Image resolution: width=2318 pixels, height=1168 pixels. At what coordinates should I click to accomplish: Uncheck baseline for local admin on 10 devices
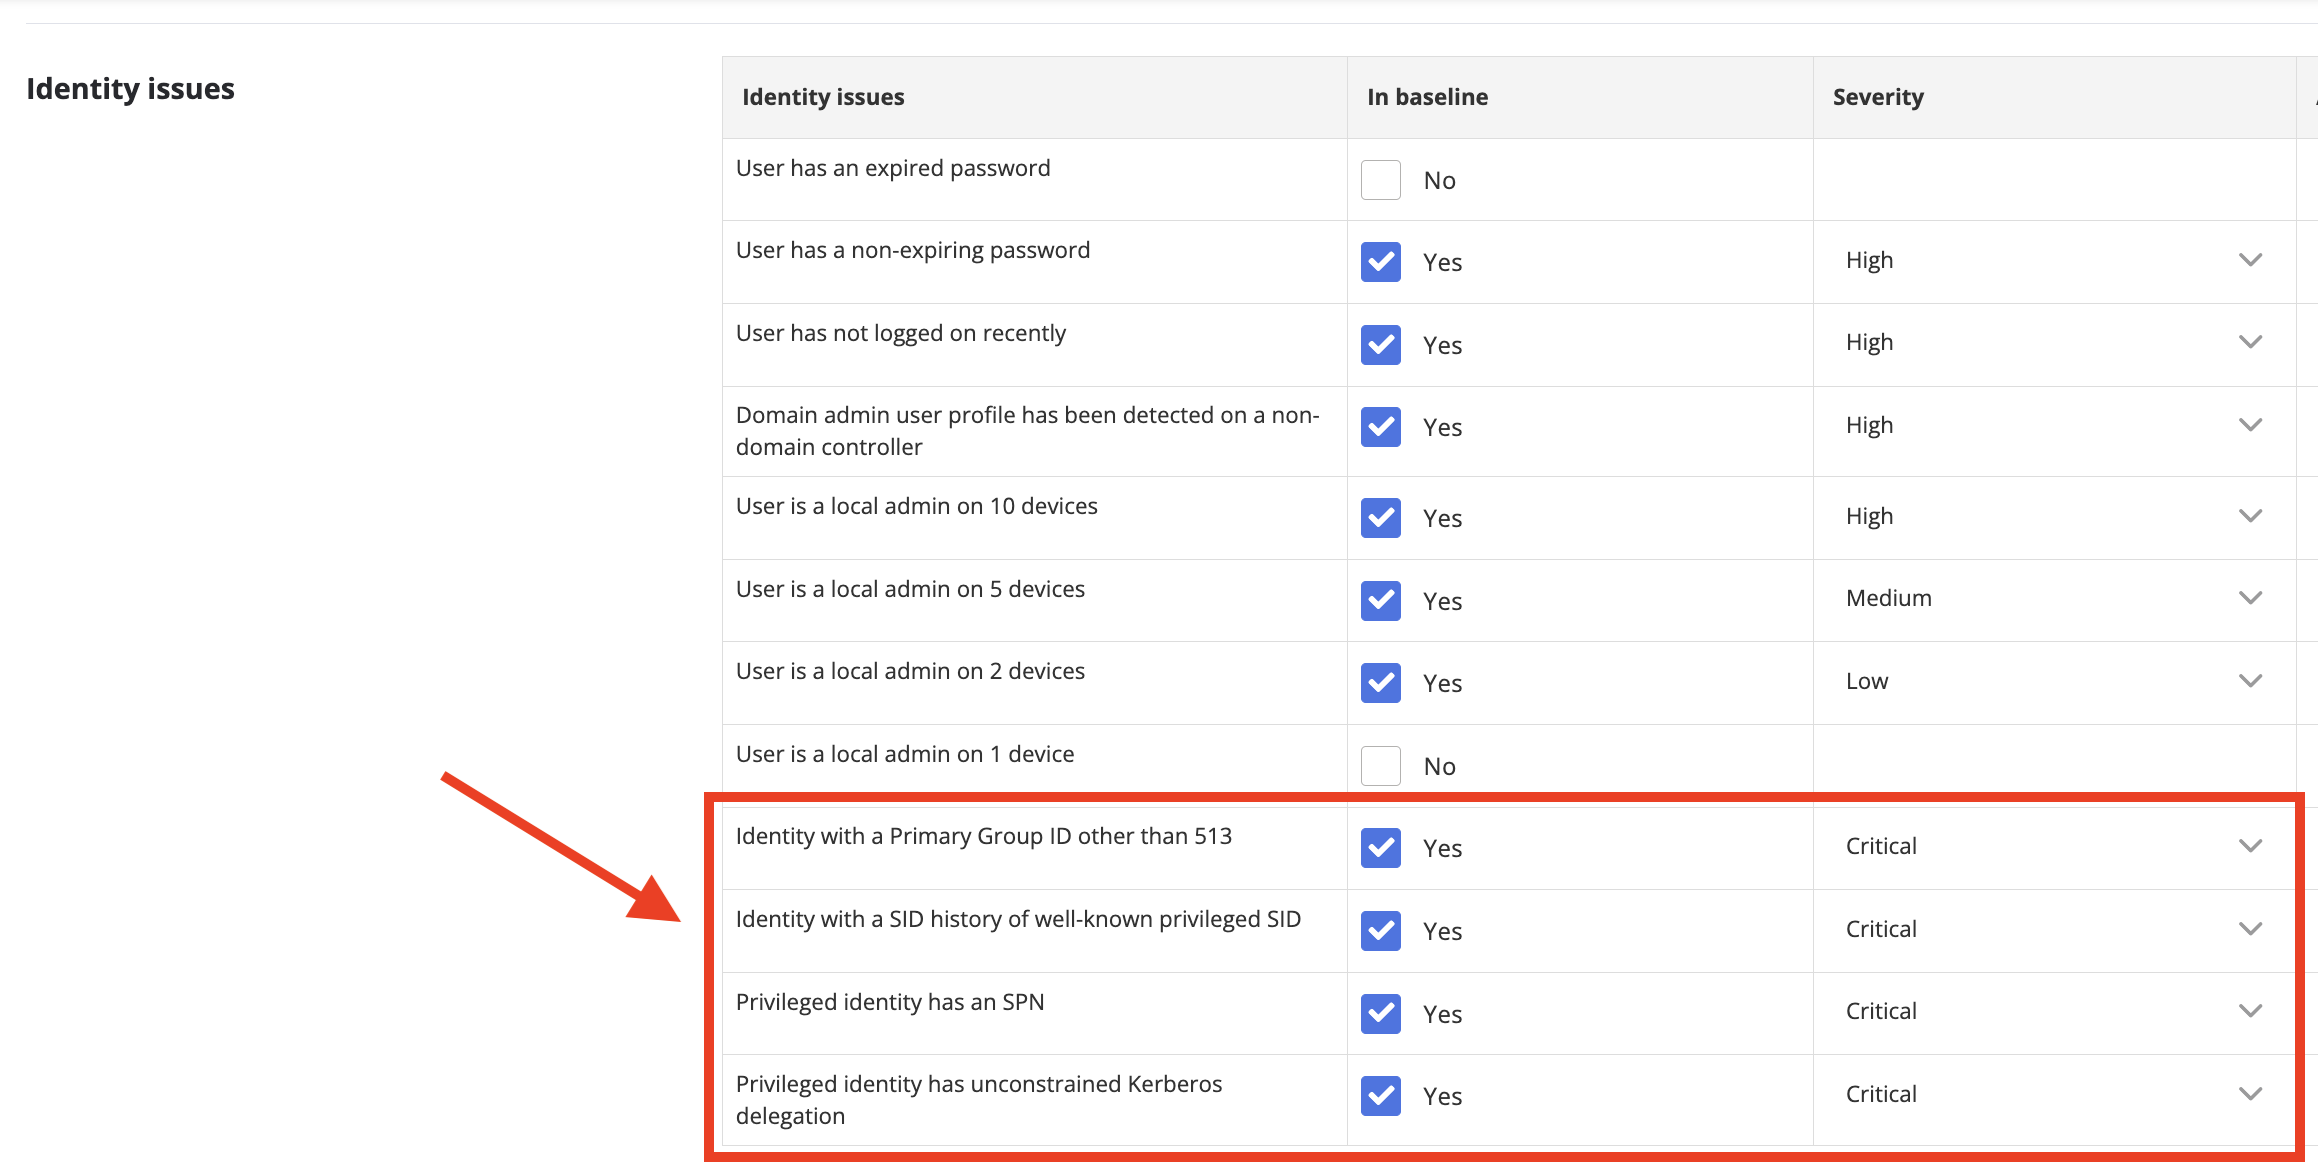click(x=1380, y=518)
